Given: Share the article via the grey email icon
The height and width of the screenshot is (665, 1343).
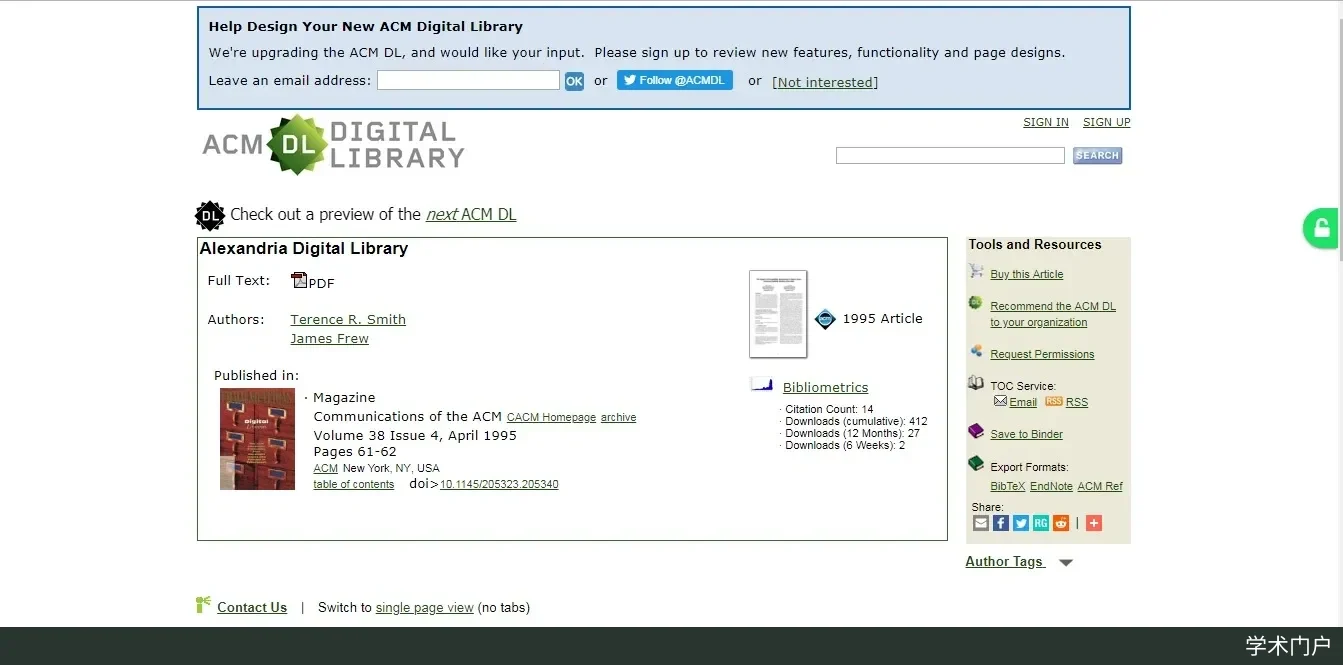Looking at the screenshot, I should coord(981,523).
